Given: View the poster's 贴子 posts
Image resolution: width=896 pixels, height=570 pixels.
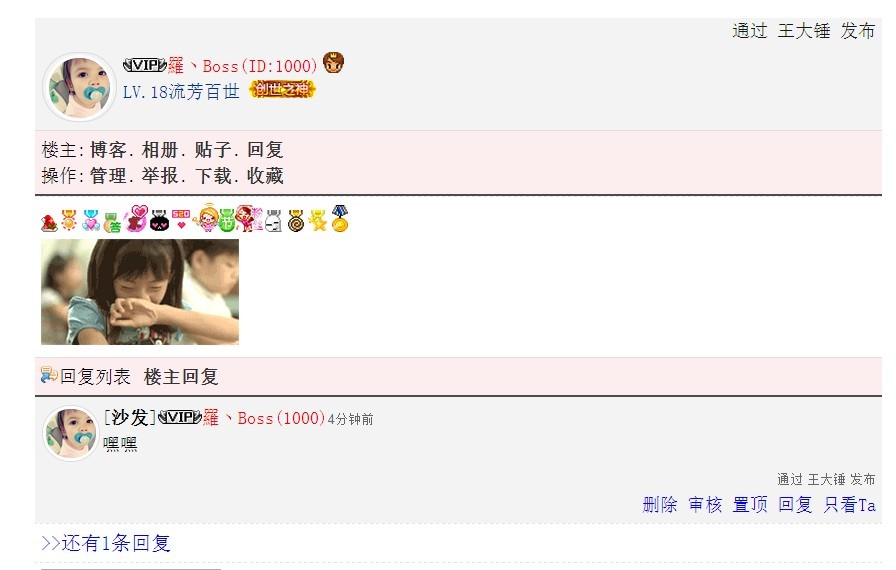Looking at the screenshot, I should [x=213, y=150].
